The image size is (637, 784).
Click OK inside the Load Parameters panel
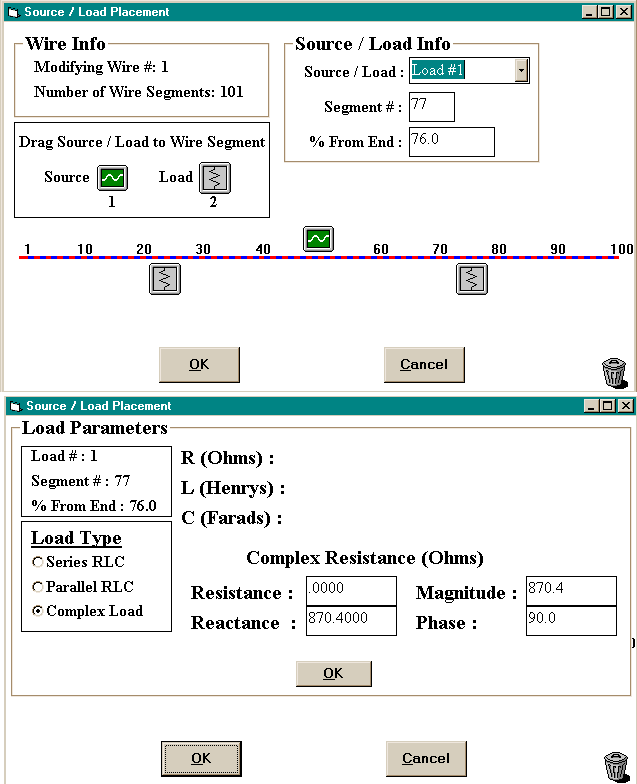pyautogui.click(x=333, y=673)
